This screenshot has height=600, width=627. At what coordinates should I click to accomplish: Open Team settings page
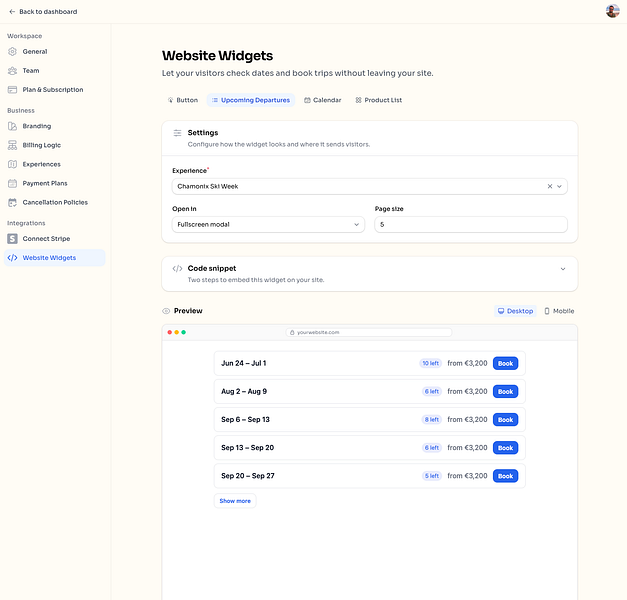pyautogui.click(x=54, y=71)
